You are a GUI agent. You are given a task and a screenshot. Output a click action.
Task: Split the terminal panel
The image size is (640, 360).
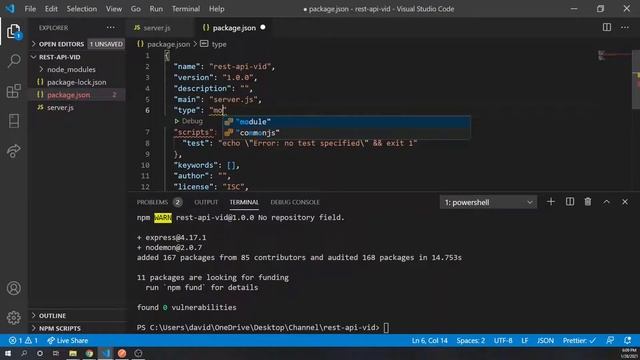(569, 202)
